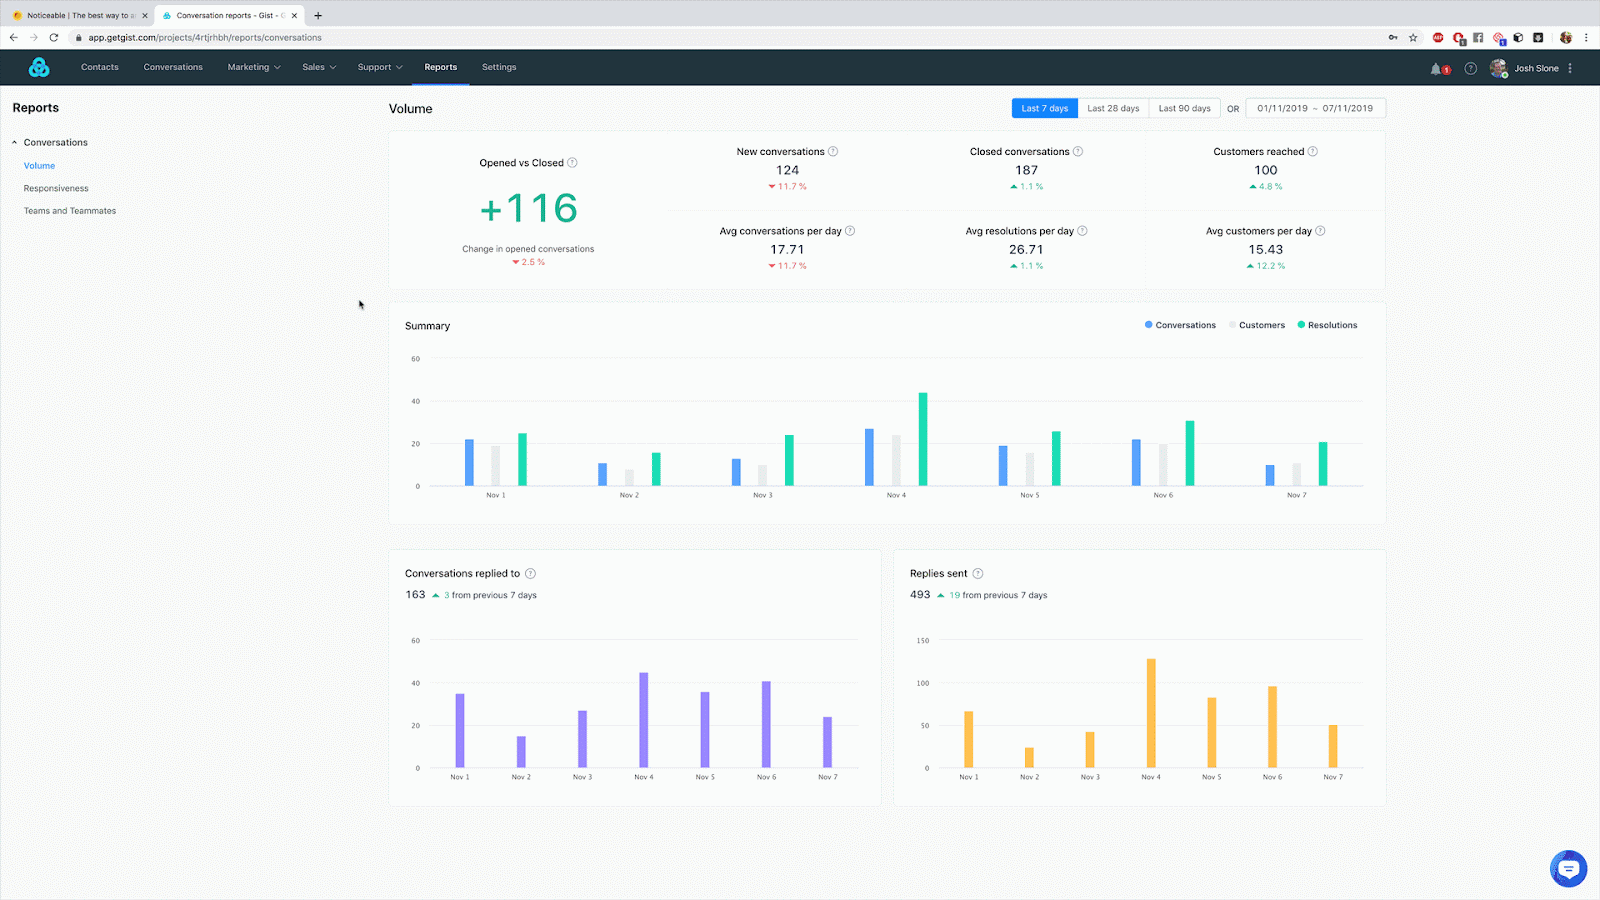This screenshot has width=1600, height=900.
Task: Go back in browser history
Action: tap(14, 38)
